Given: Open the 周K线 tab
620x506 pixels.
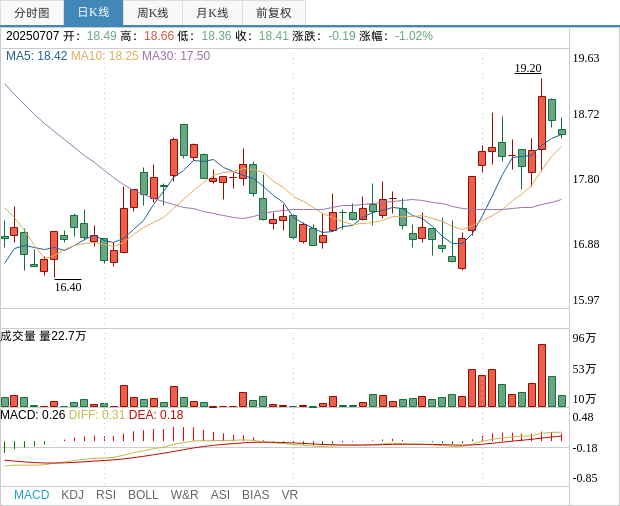Looking at the screenshot, I should [153, 13].
